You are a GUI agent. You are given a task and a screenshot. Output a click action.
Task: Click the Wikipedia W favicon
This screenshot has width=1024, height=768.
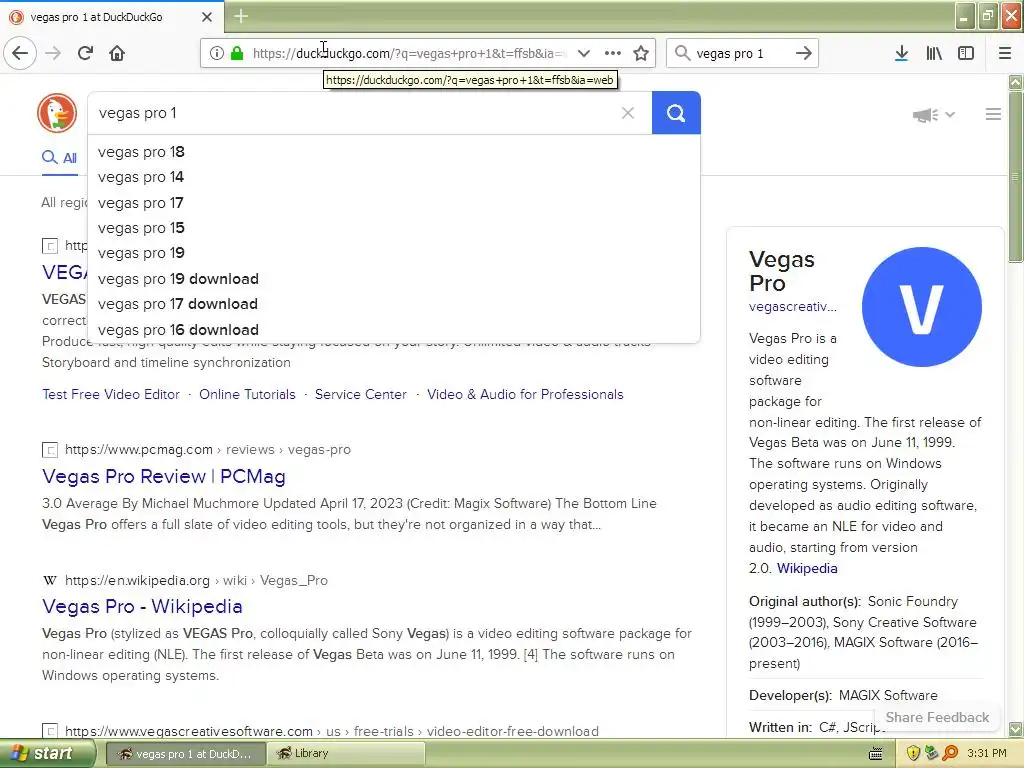click(x=50, y=580)
